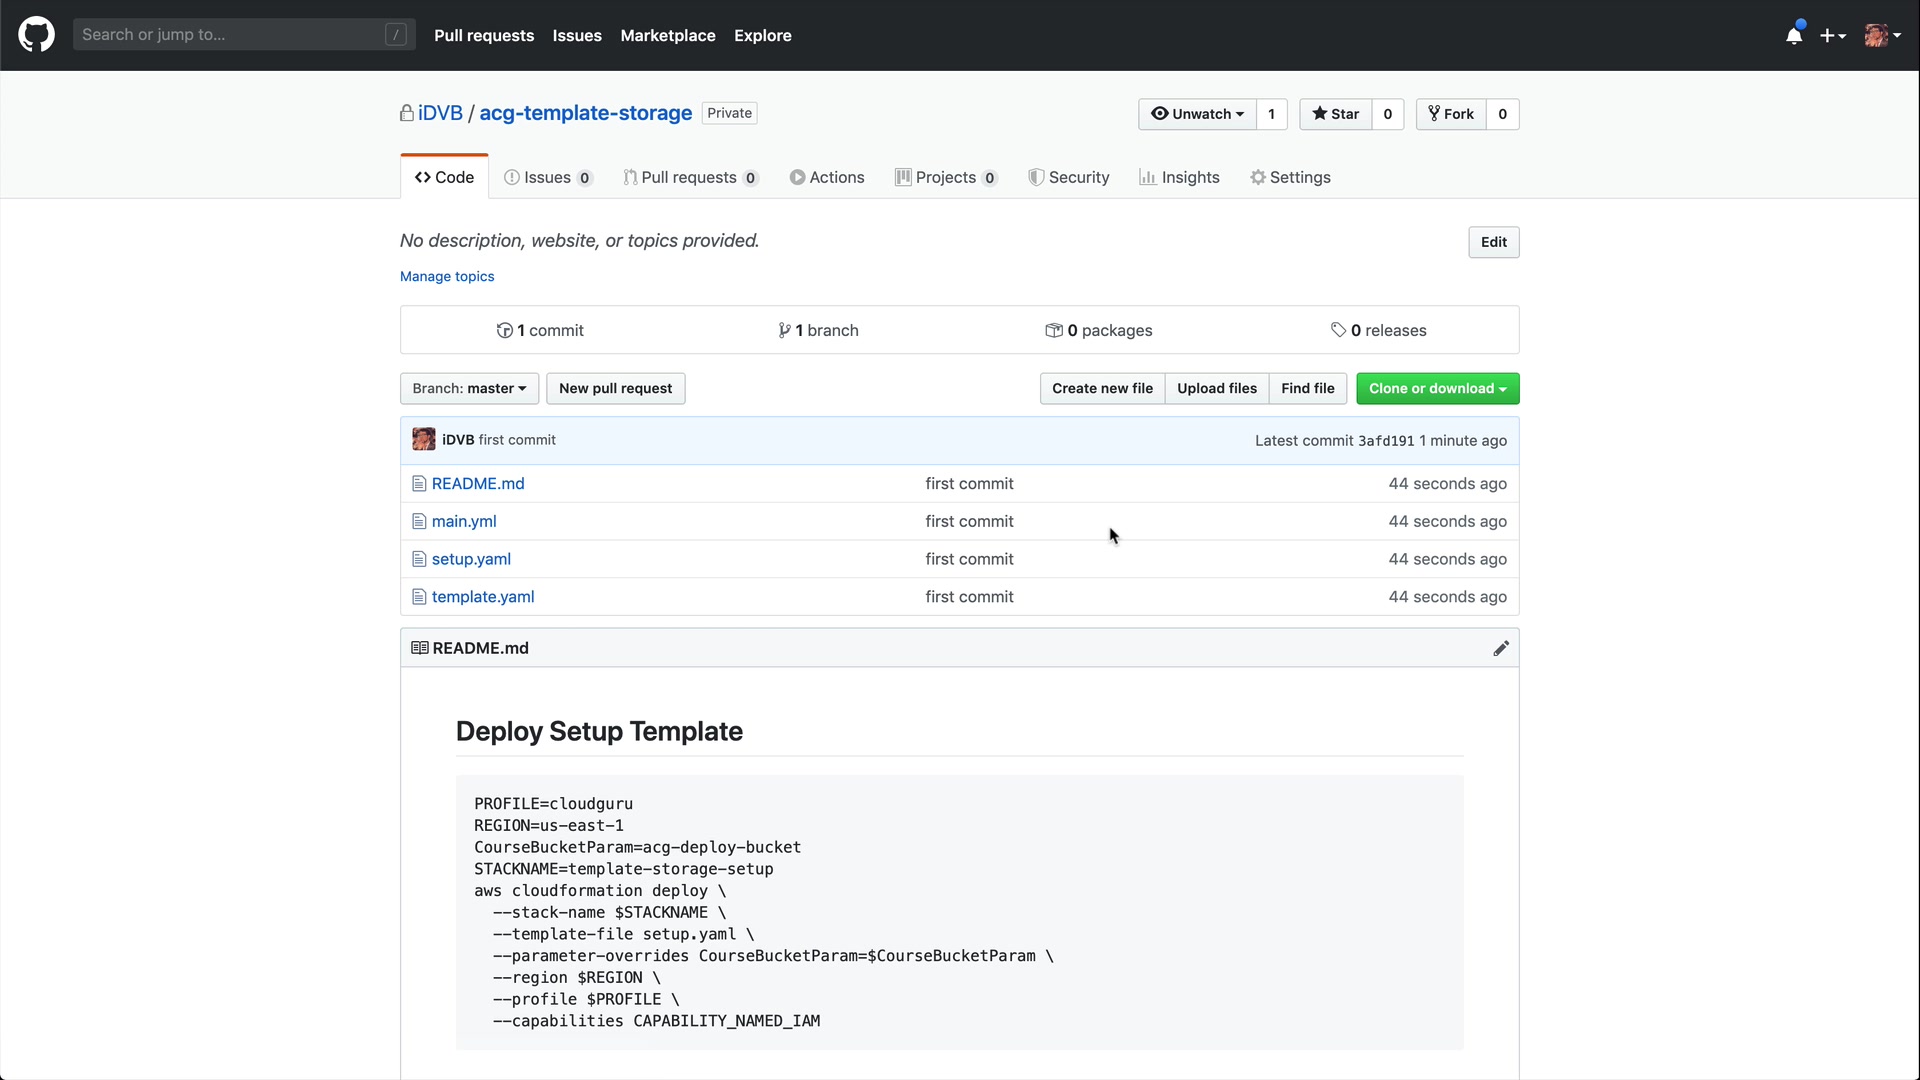Click the New pull request button
This screenshot has height=1080, width=1920.
tap(615, 389)
